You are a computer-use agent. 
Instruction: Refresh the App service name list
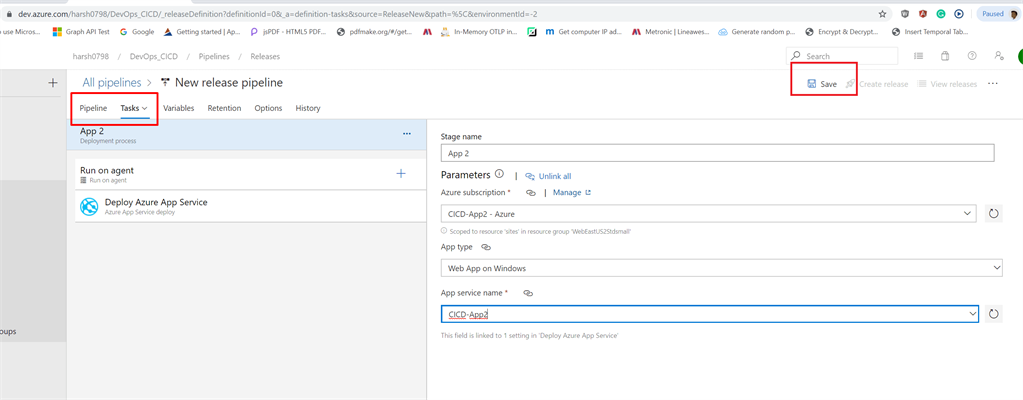(993, 314)
